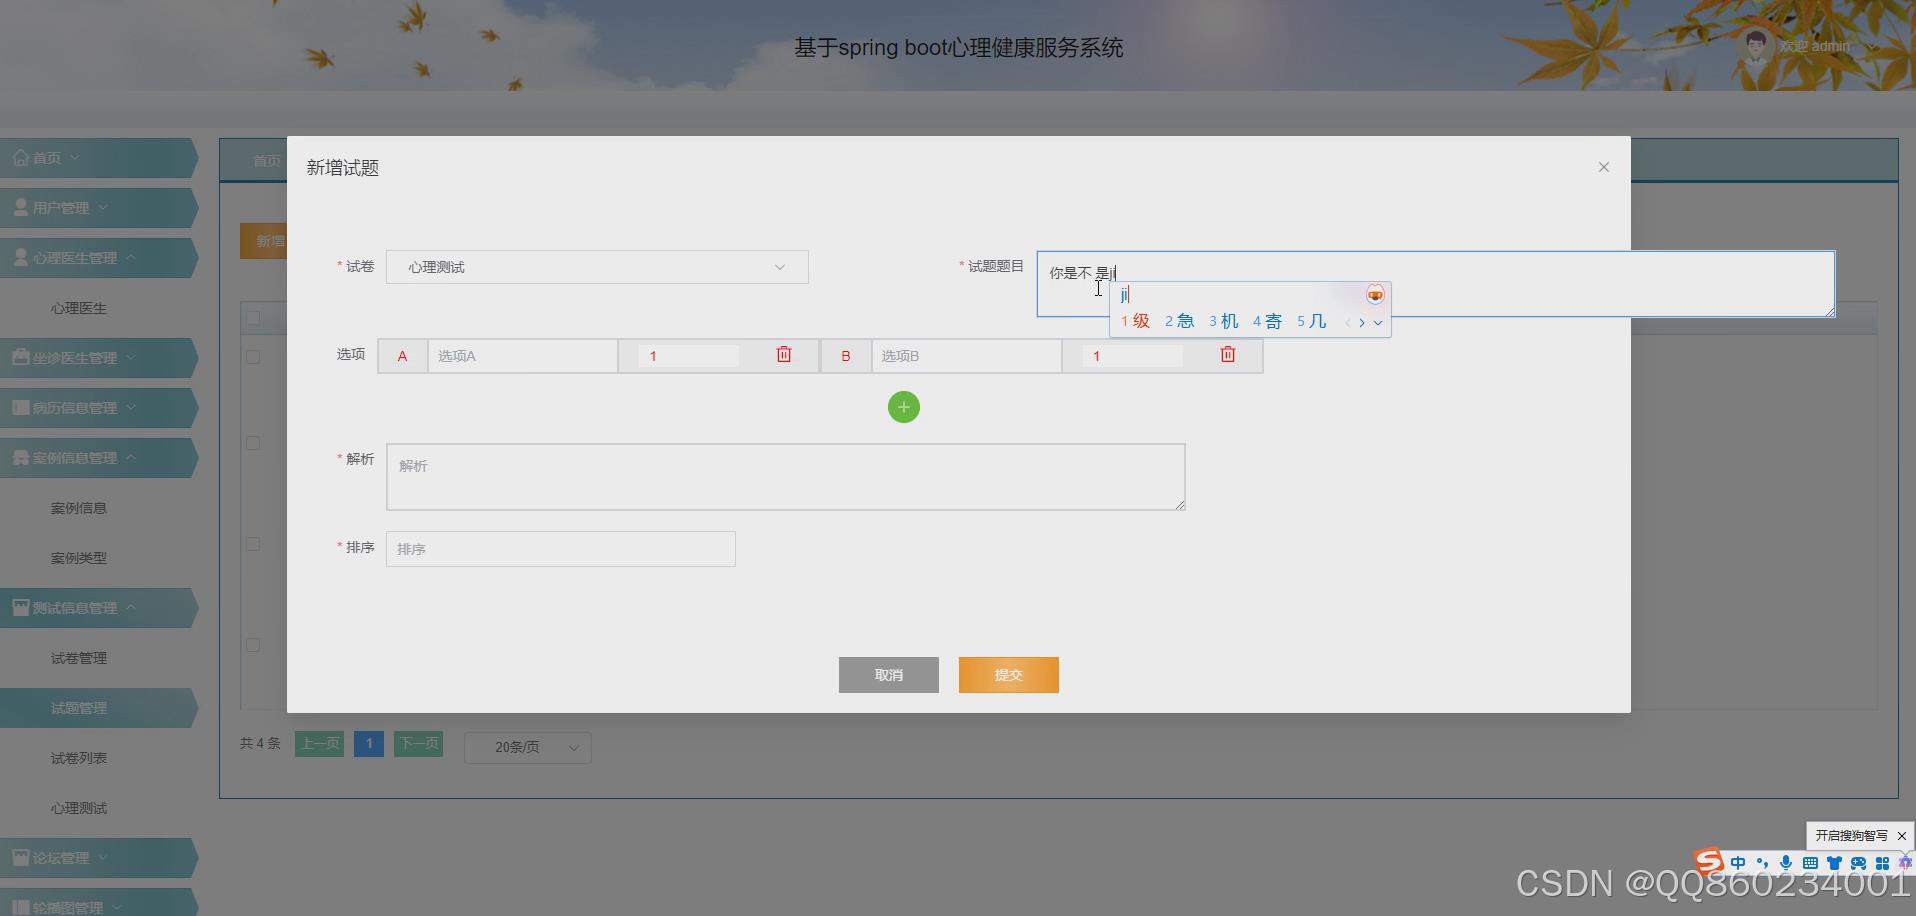Click the 取消 cancel button
1916x916 pixels.
888,674
